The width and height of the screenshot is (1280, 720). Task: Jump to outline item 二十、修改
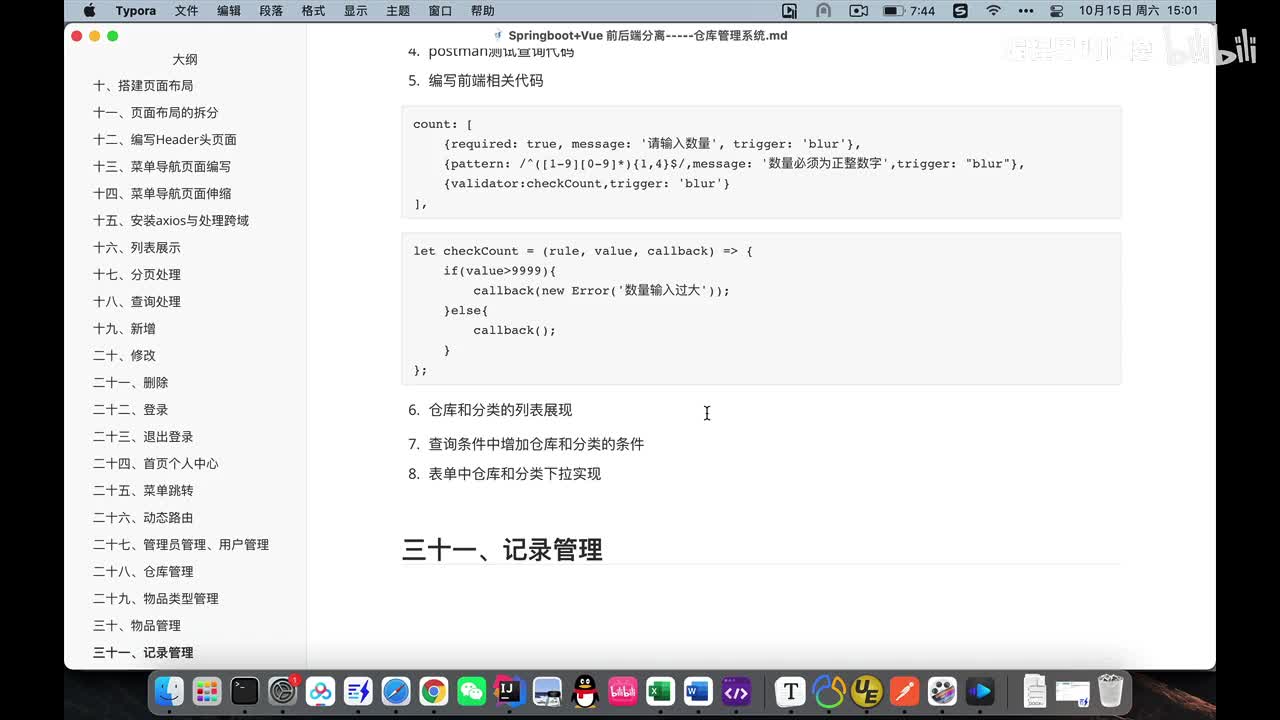(124, 356)
